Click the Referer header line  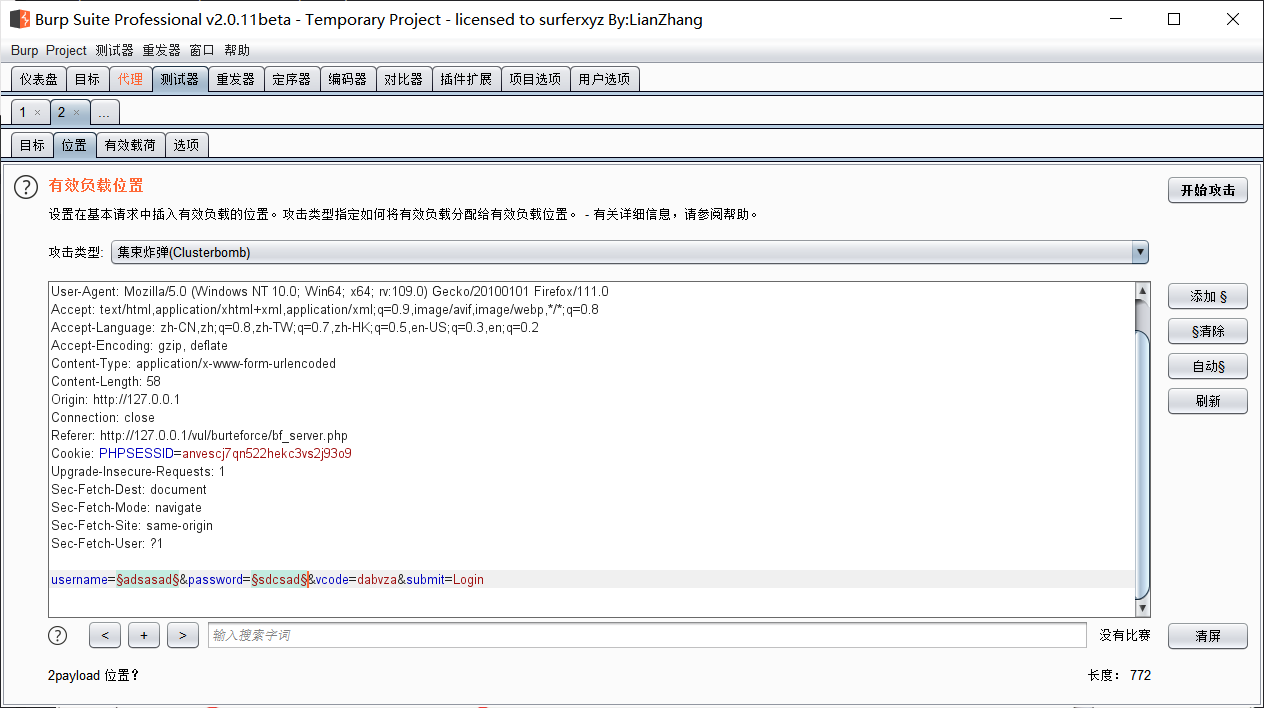pyautogui.click(x=200, y=435)
